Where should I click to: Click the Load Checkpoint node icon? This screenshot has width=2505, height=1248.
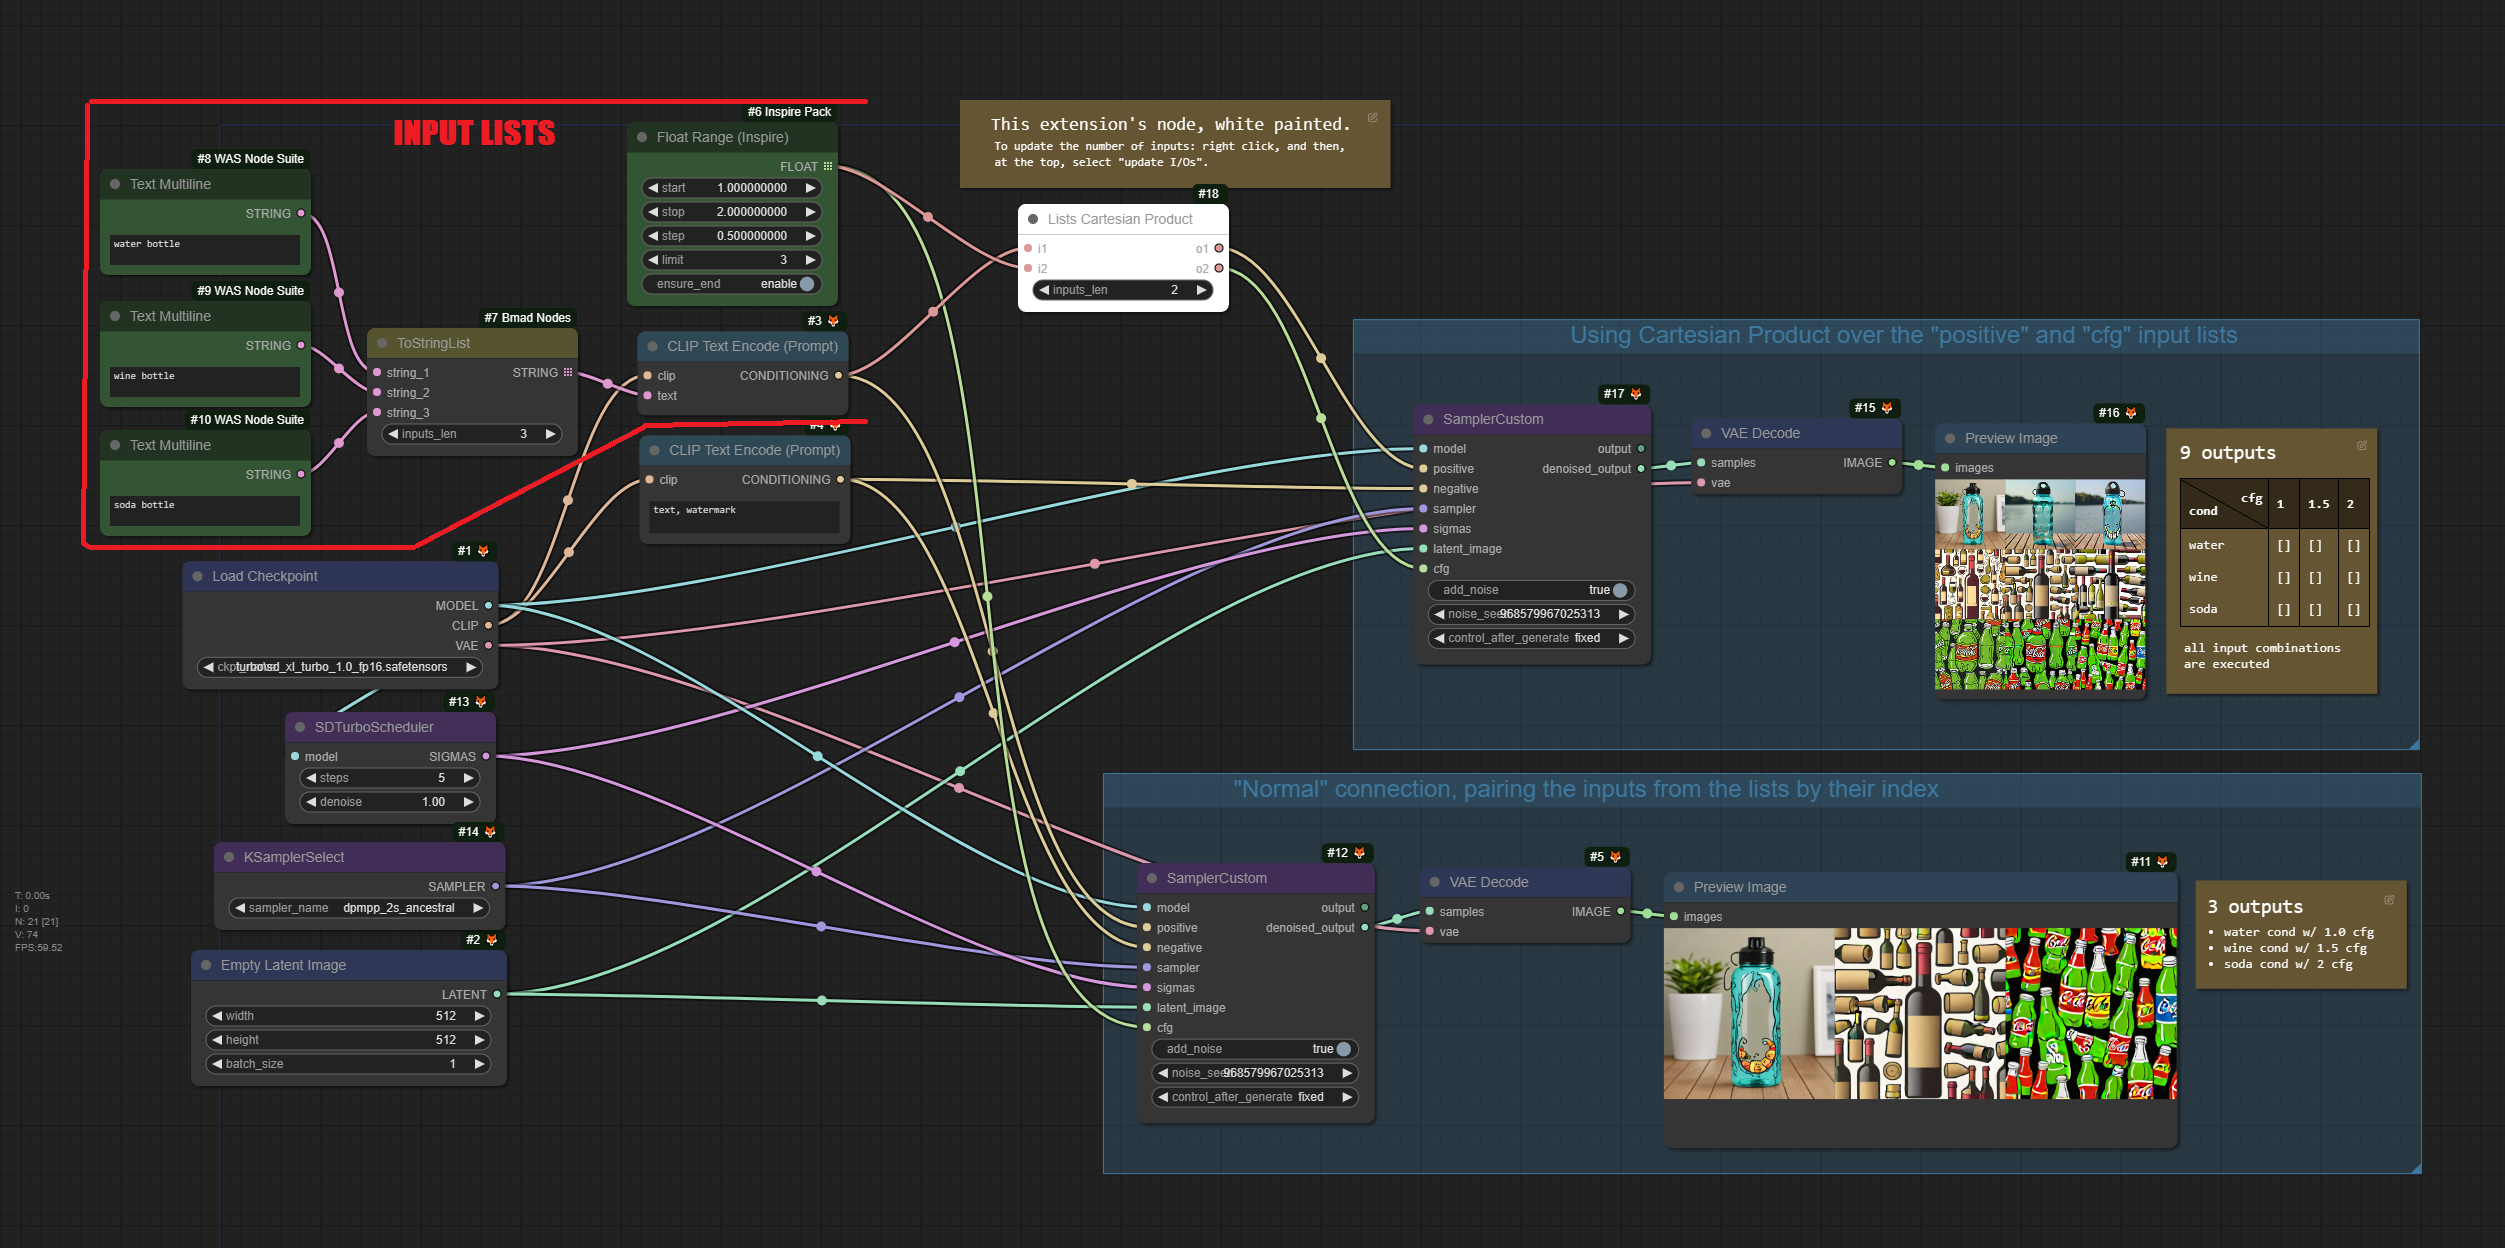484,551
